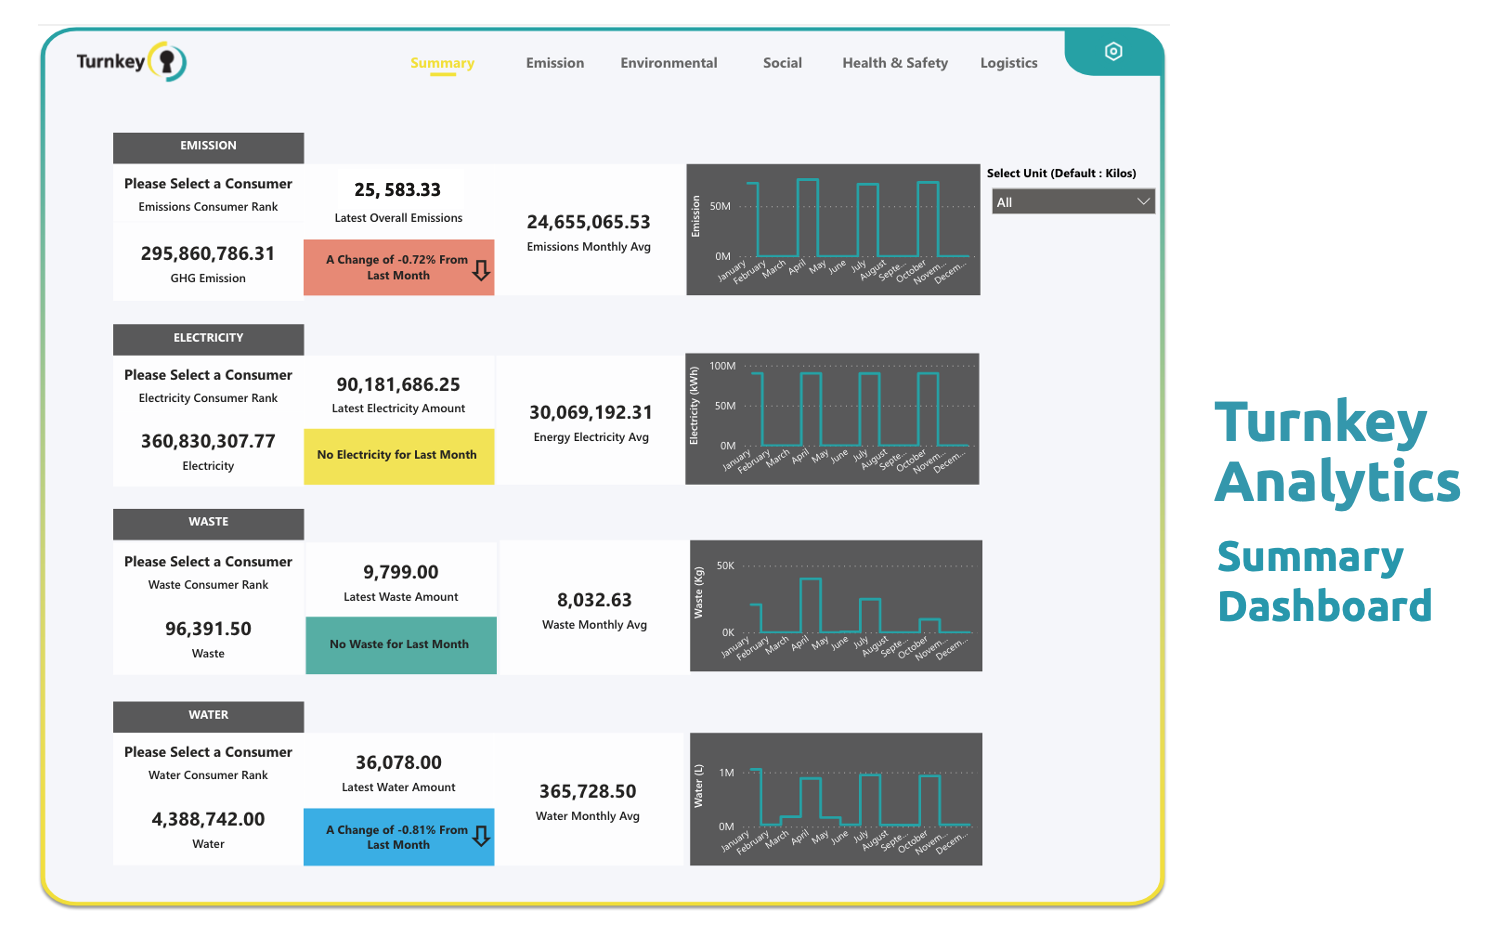Click the Select Unit (Default : Kilos) label
This screenshot has height=950, width=1498.
1062,173
